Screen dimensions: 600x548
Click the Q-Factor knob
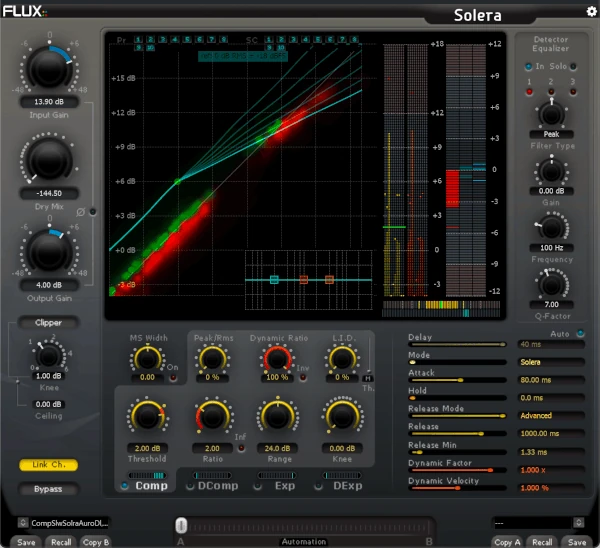(x=551, y=285)
